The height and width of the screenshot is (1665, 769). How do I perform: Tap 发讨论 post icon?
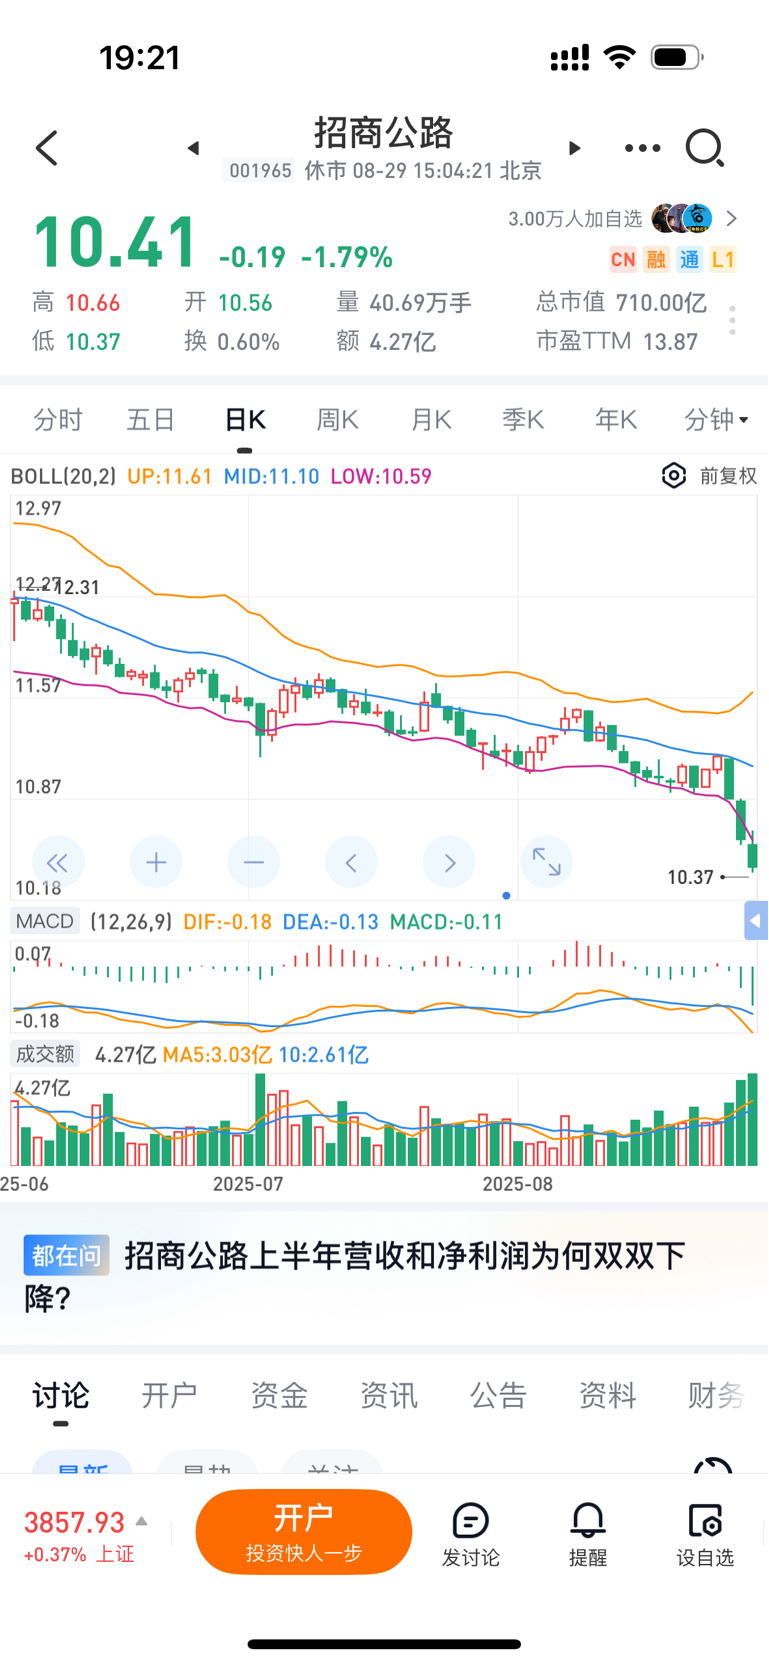[470, 1534]
